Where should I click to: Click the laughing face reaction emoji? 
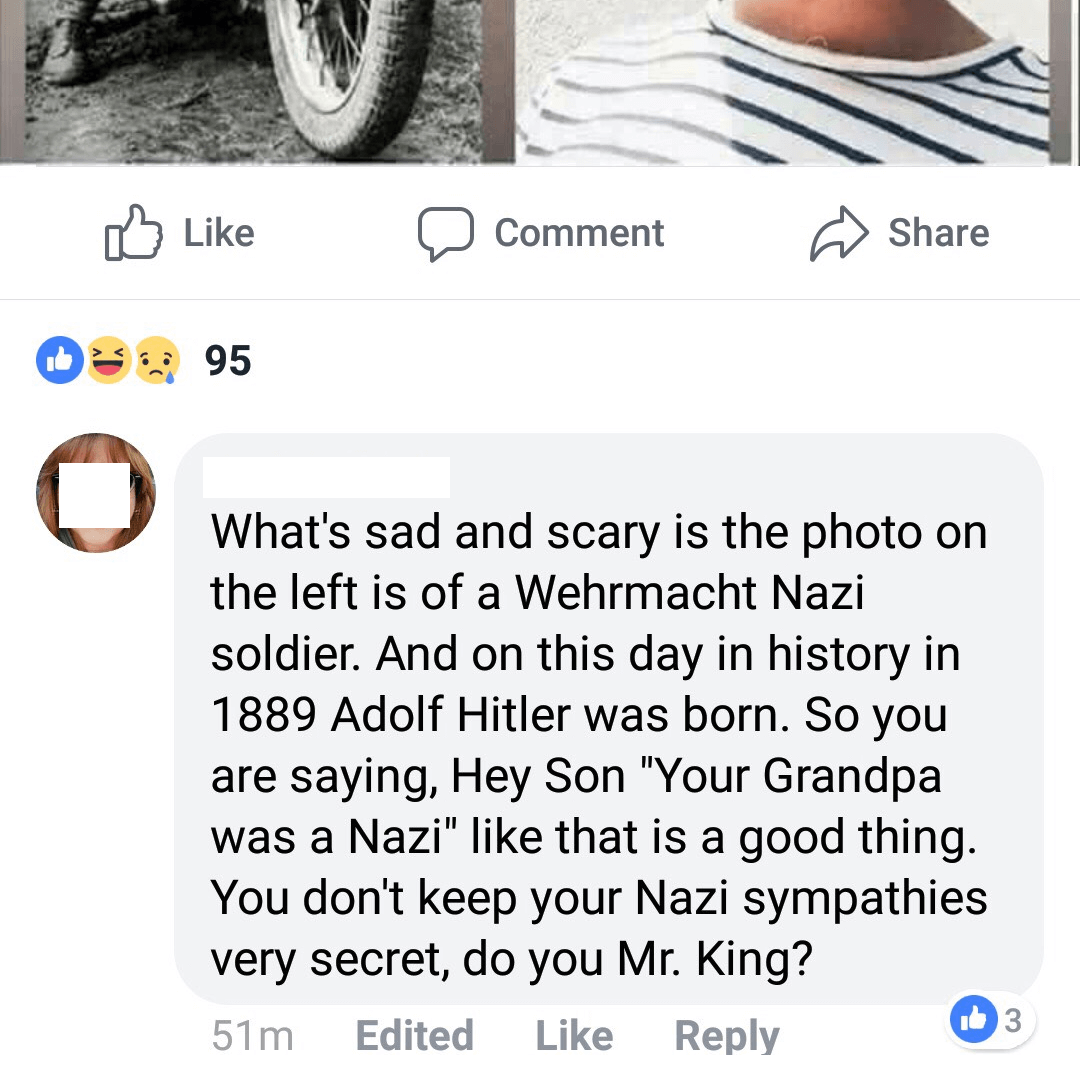[x=108, y=361]
